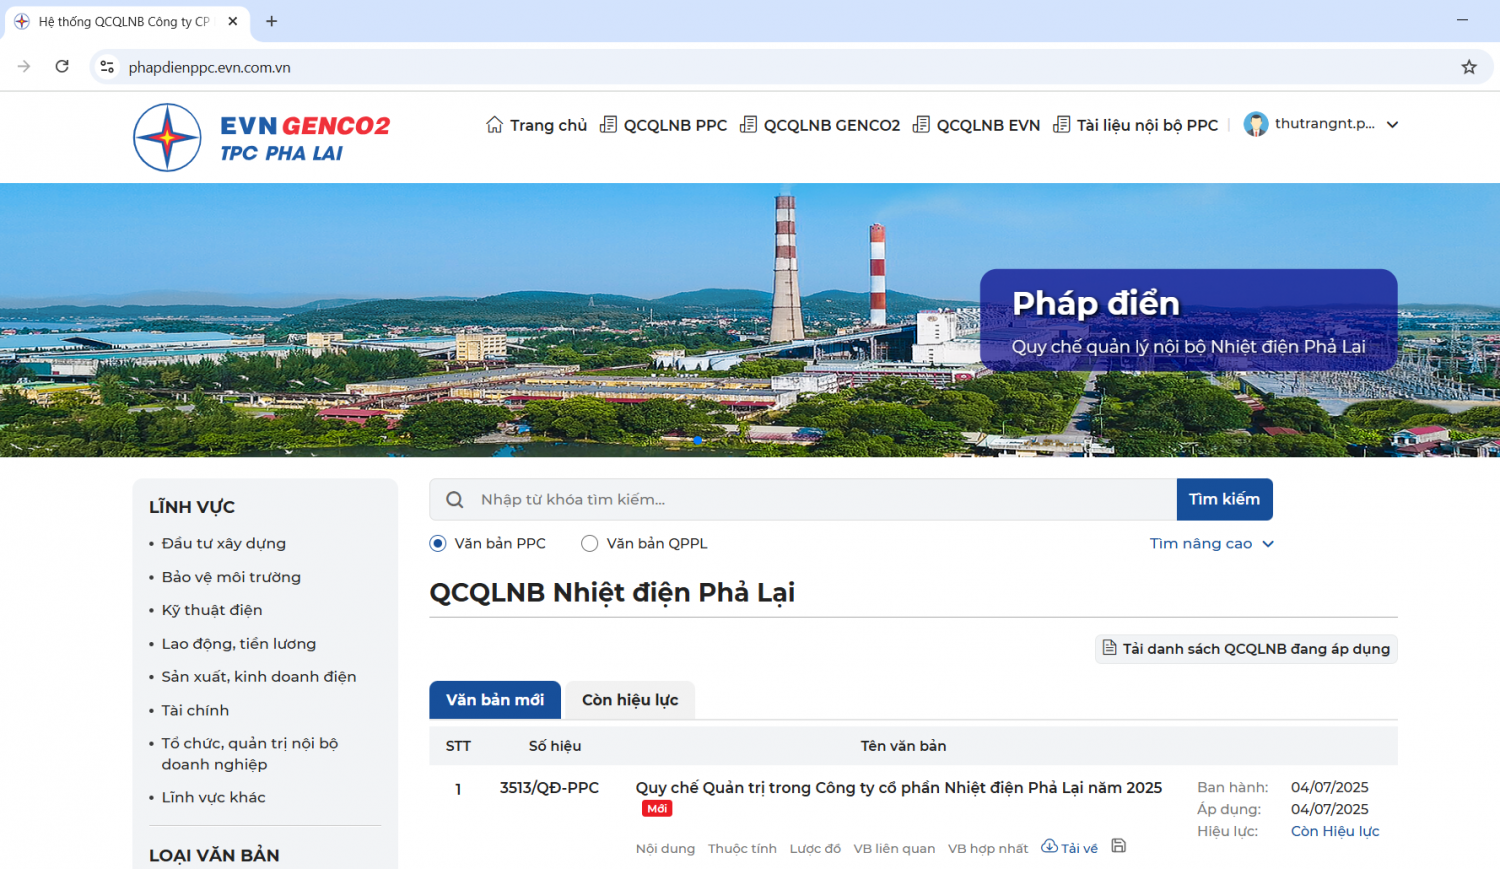Click the save disk icon in row 1
Screen dimensions: 1500x869
[1119, 846]
